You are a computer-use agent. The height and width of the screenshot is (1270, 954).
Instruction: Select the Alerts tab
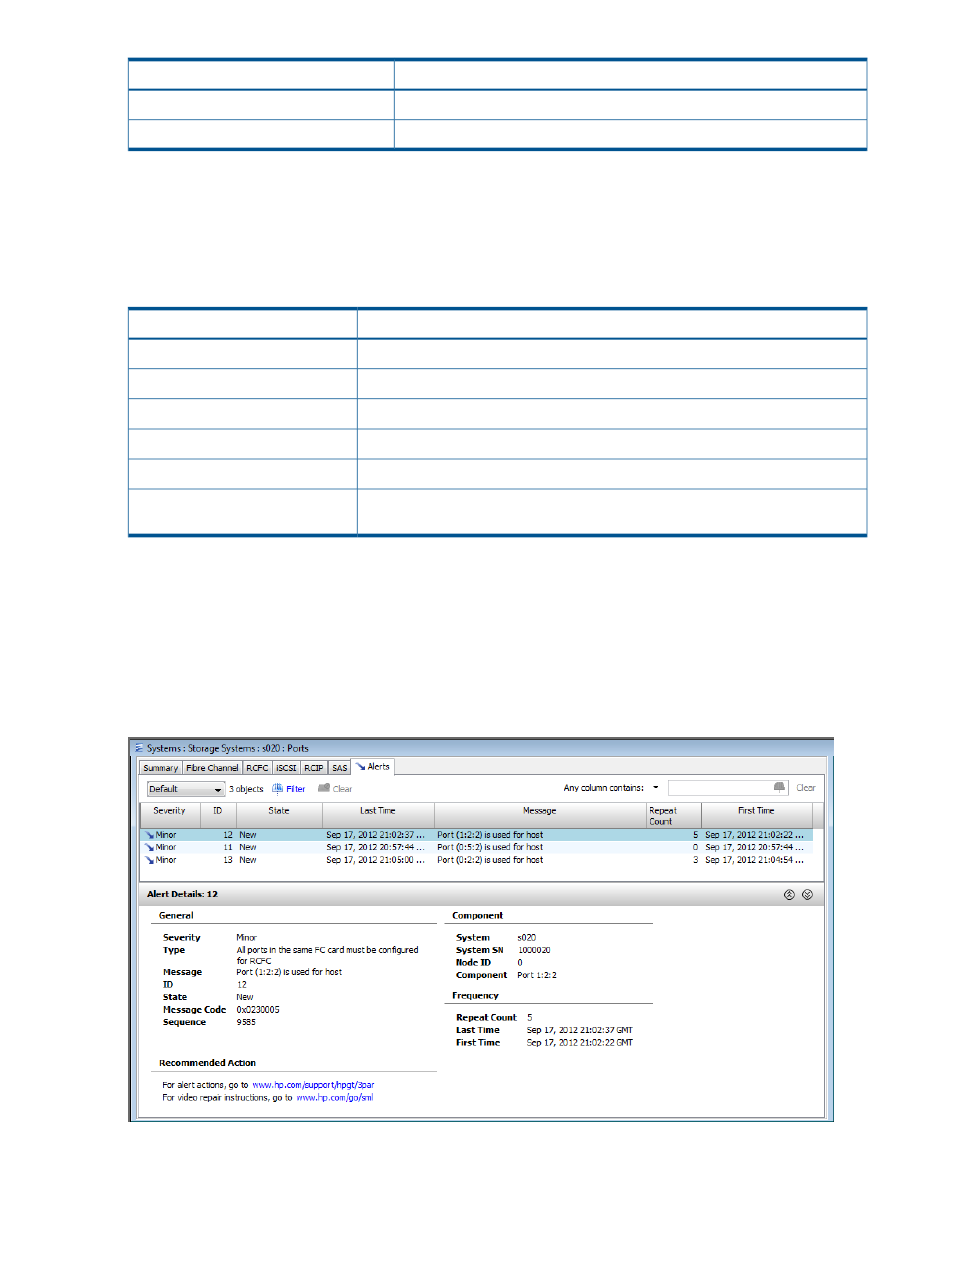point(373,767)
